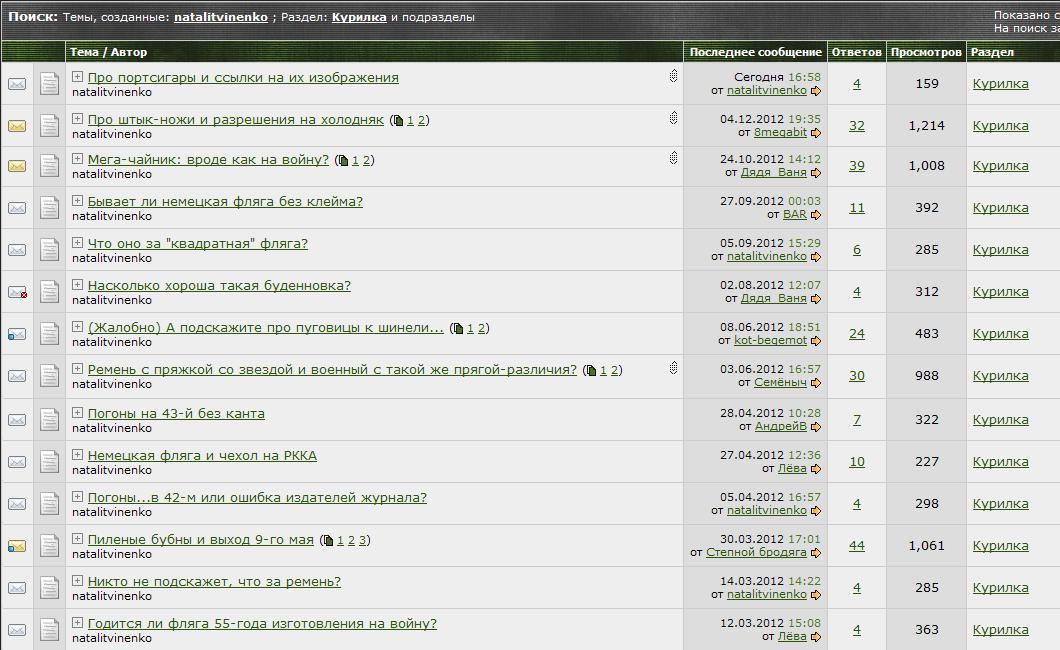Sort by 'Тема / Автор' column header
The width and height of the screenshot is (1060, 650).
click(108, 52)
